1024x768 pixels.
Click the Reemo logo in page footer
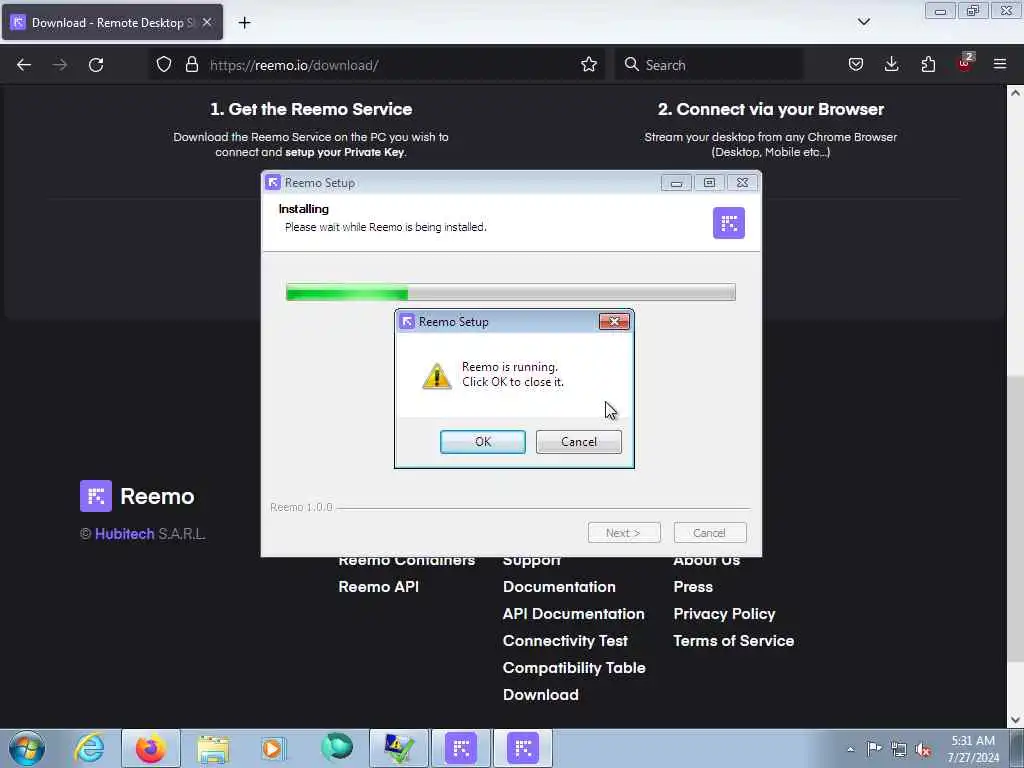point(137,496)
